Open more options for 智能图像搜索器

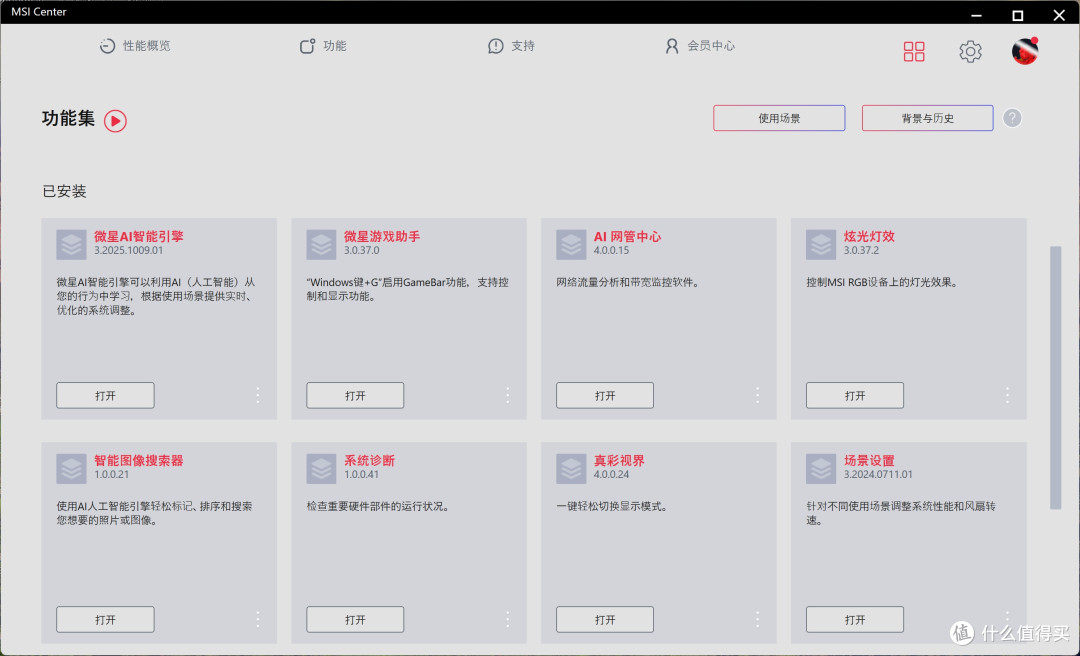[x=258, y=619]
